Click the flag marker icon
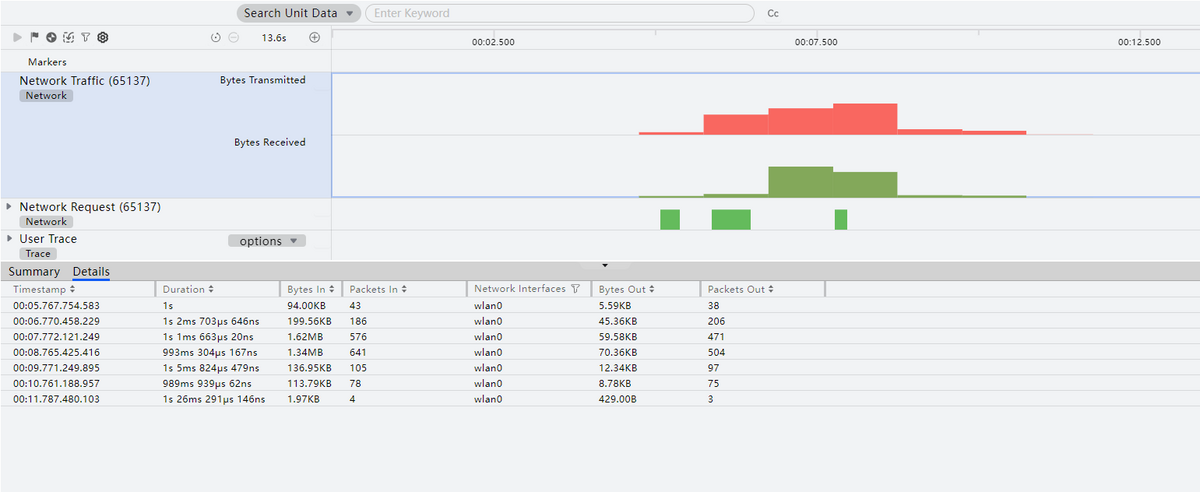Image resolution: width=1200 pixels, height=492 pixels. (34, 38)
